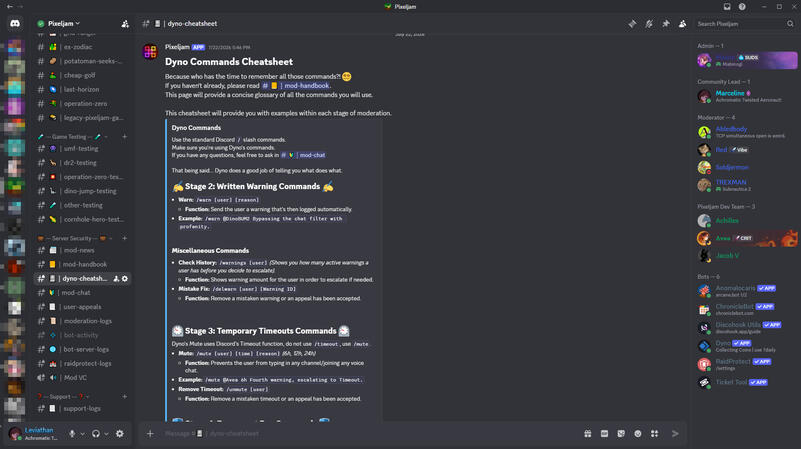The image size is (801, 449).
Task: Open the moderation-logs channel
Action: tap(82, 321)
